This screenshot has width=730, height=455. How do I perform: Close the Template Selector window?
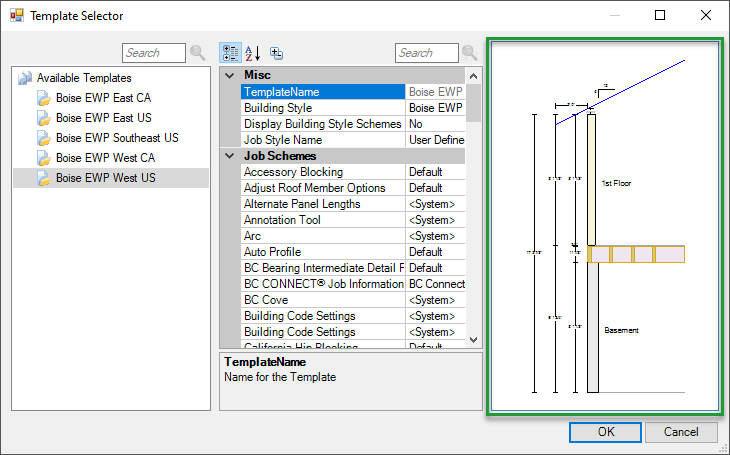[706, 15]
